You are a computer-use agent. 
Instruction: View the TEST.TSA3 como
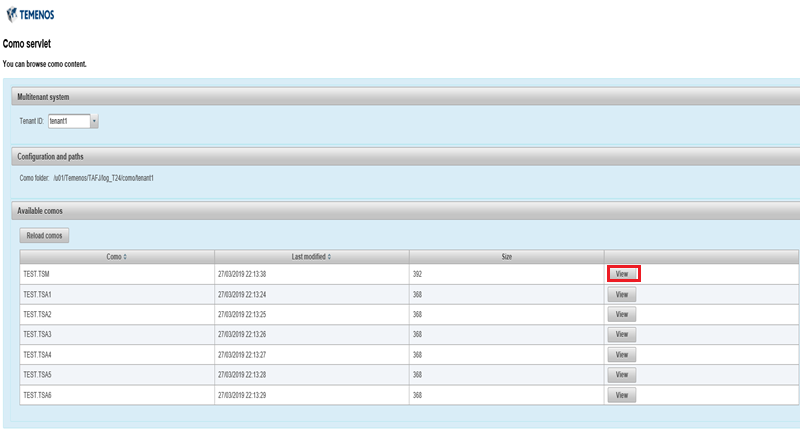click(x=622, y=334)
